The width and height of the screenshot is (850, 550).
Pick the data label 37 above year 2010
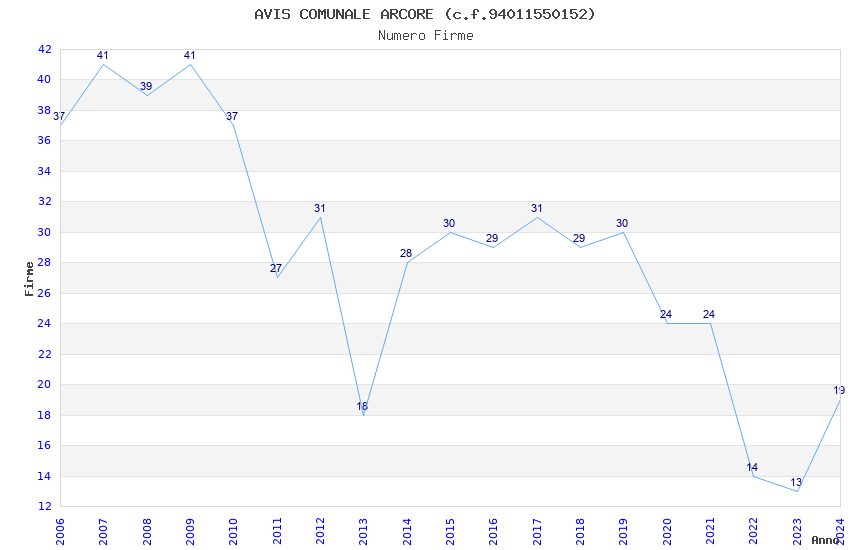pyautogui.click(x=232, y=117)
